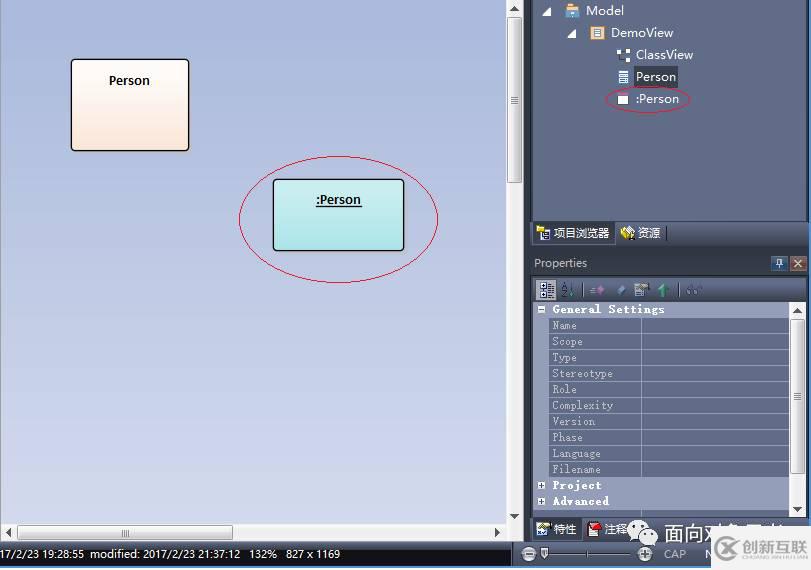
Task: Switch to the 资源 tab
Action: coord(641,233)
